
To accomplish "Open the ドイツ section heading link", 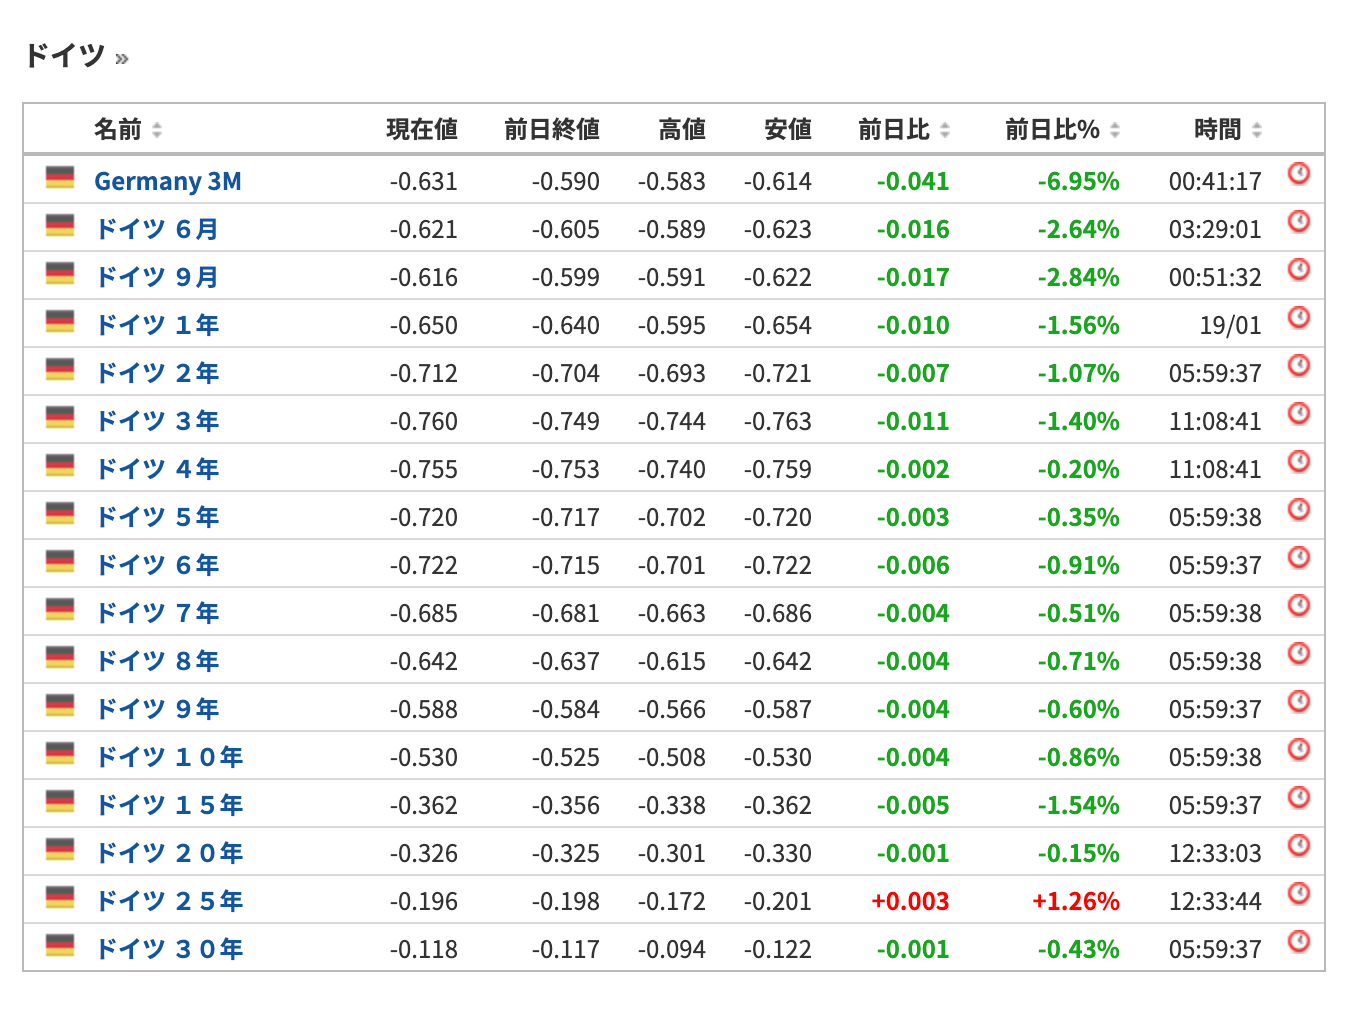I will pyautogui.click(x=65, y=55).
